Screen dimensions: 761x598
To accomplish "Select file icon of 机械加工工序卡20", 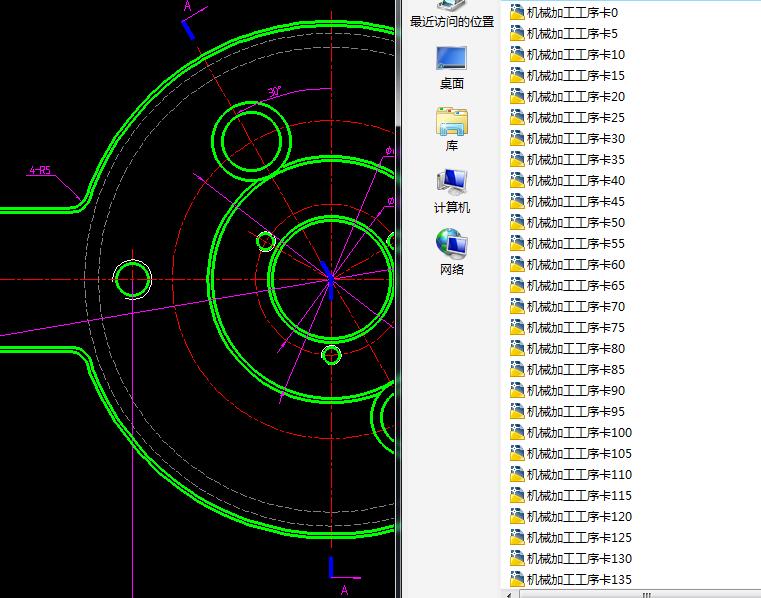I will point(517,97).
